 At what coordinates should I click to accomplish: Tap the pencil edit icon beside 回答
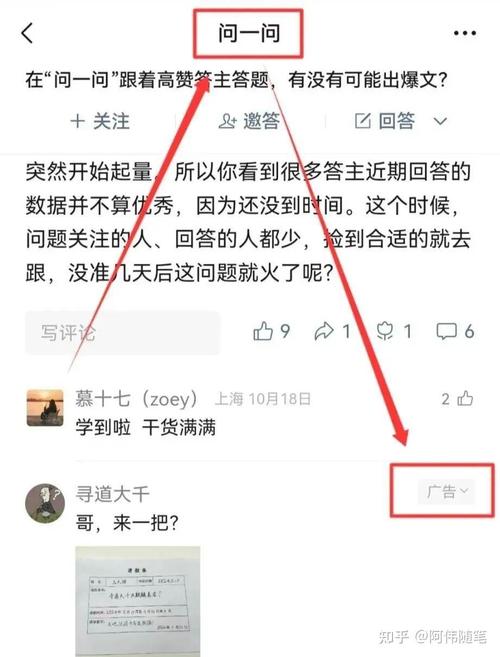(x=363, y=121)
